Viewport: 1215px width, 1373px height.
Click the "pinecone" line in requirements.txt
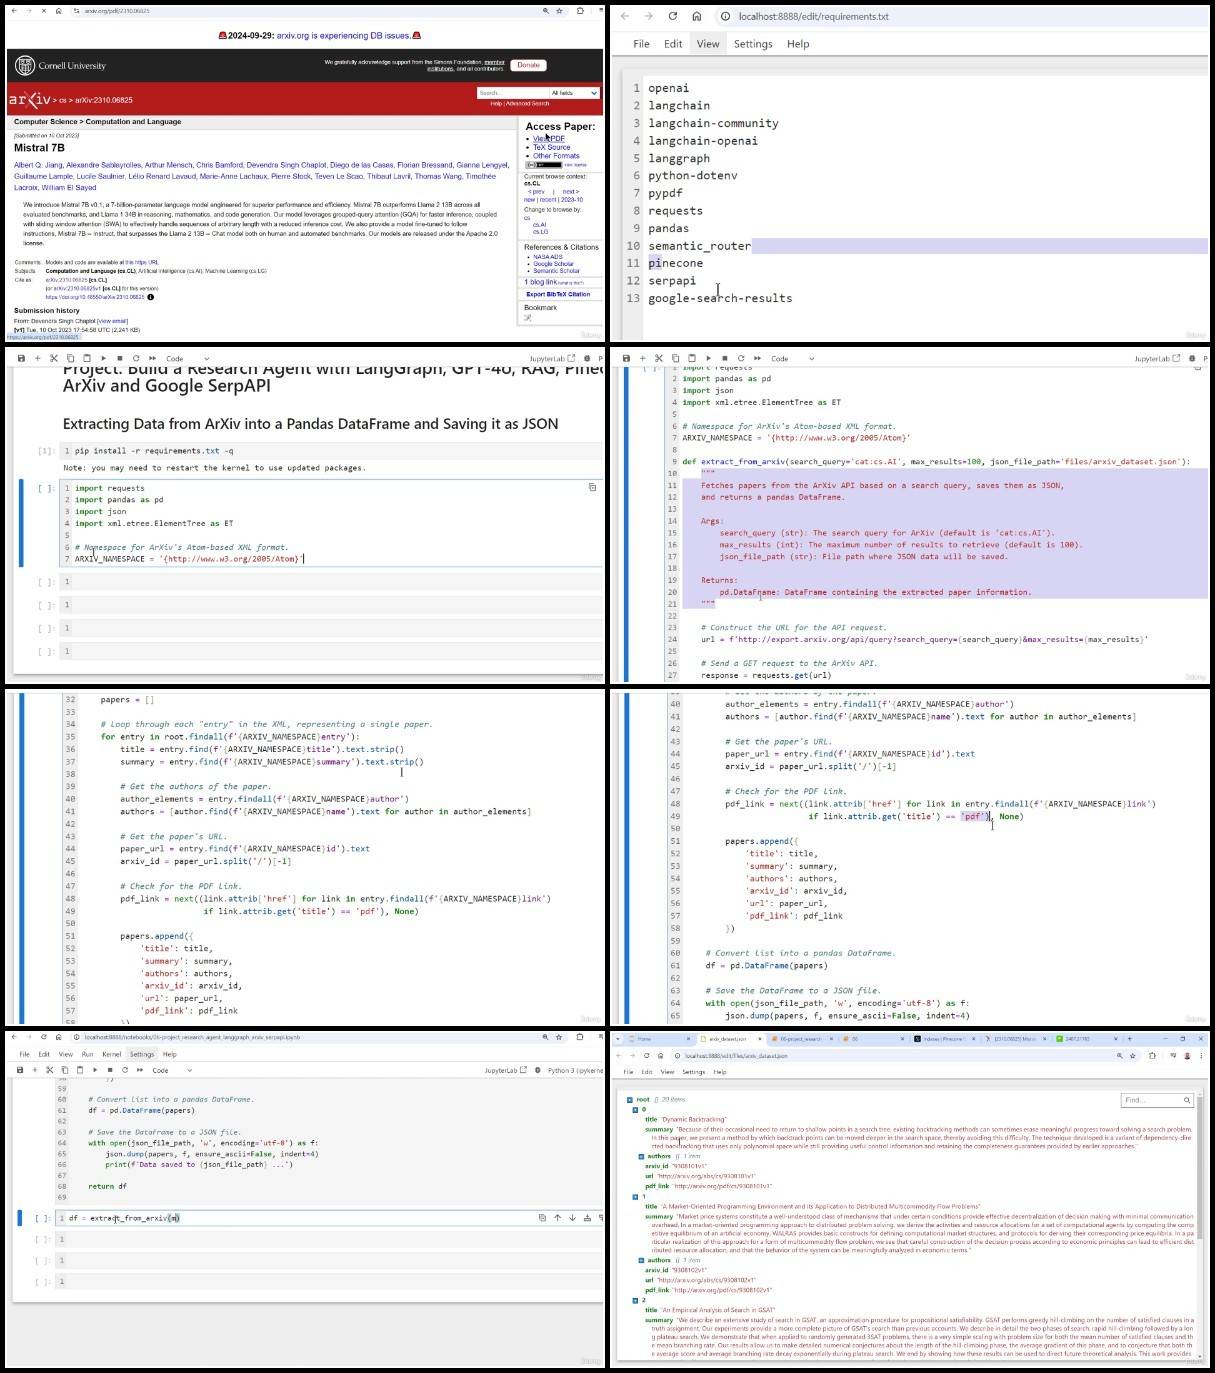click(675, 263)
